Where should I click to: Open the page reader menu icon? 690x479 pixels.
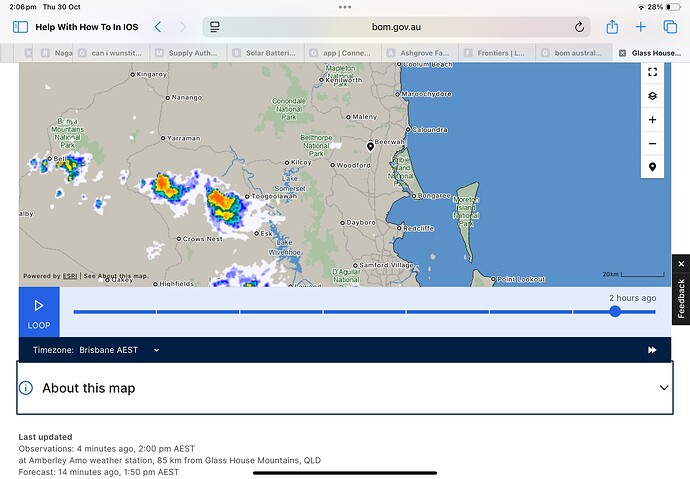214,27
